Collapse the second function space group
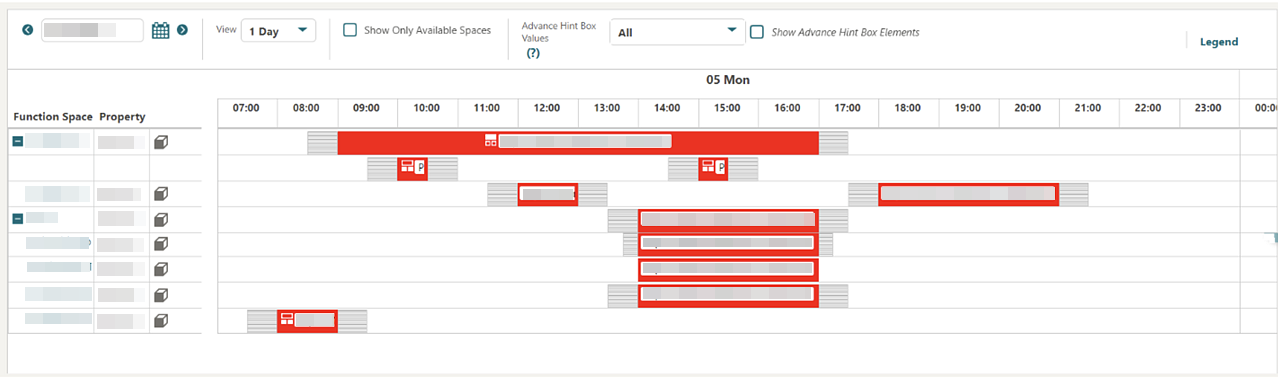 tap(18, 218)
